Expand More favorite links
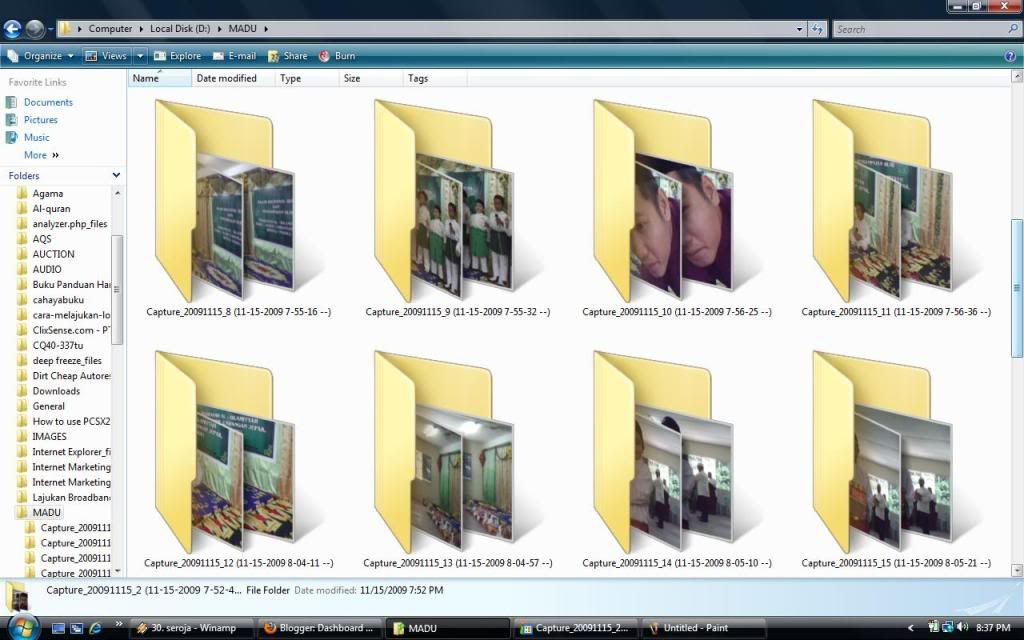 (41, 155)
